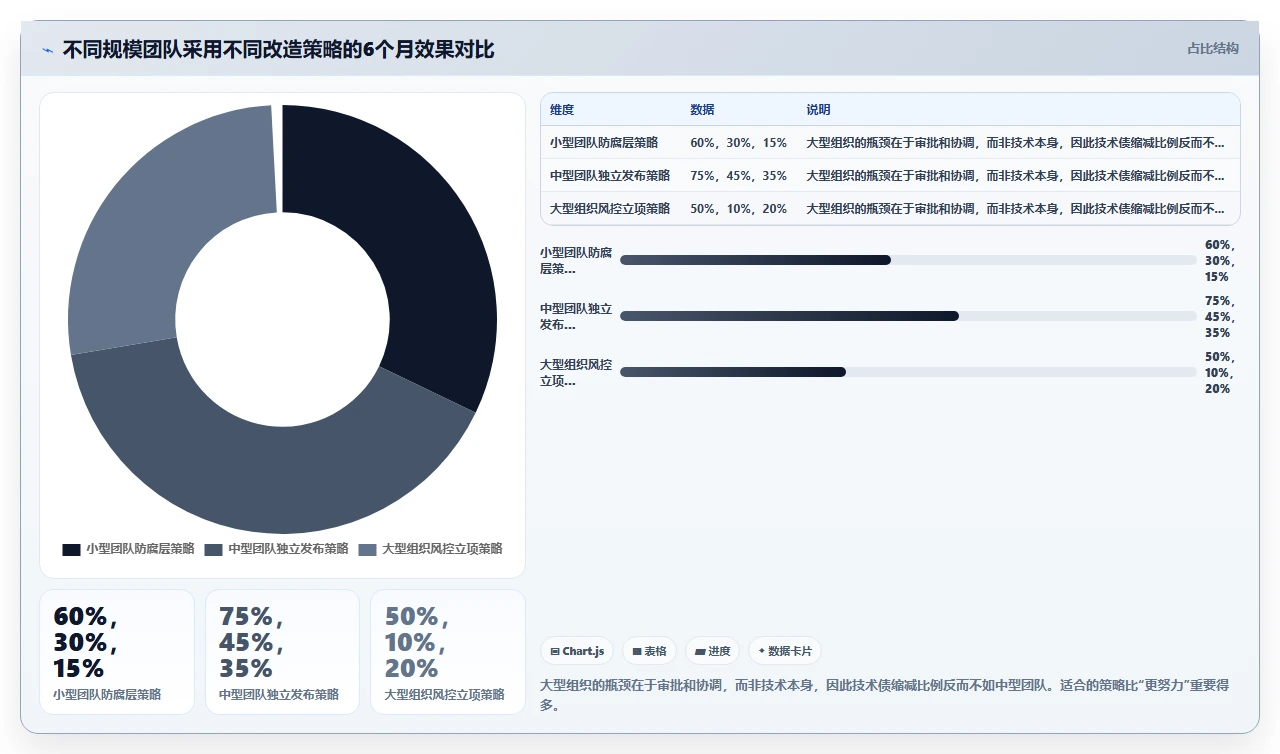Click the 占比结构 label in header
This screenshot has width=1280, height=754.
pyautogui.click(x=1213, y=48)
